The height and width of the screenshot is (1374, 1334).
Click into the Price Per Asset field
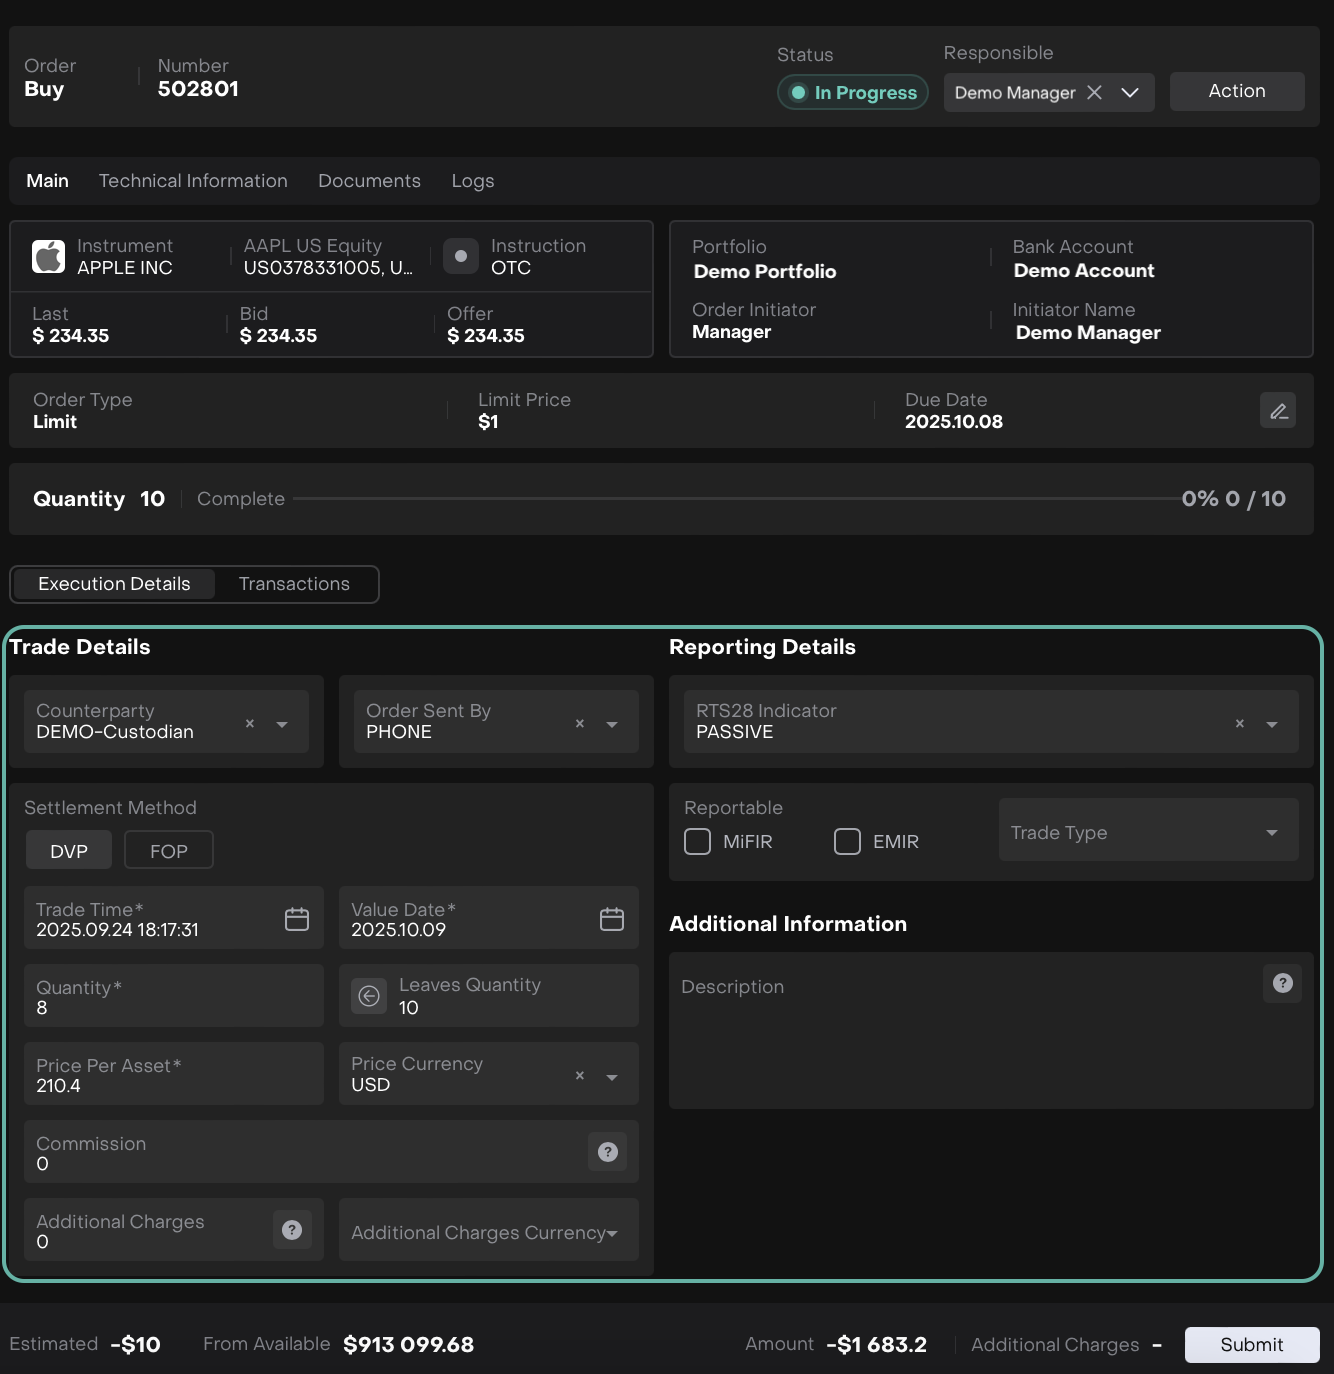coord(173,1075)
